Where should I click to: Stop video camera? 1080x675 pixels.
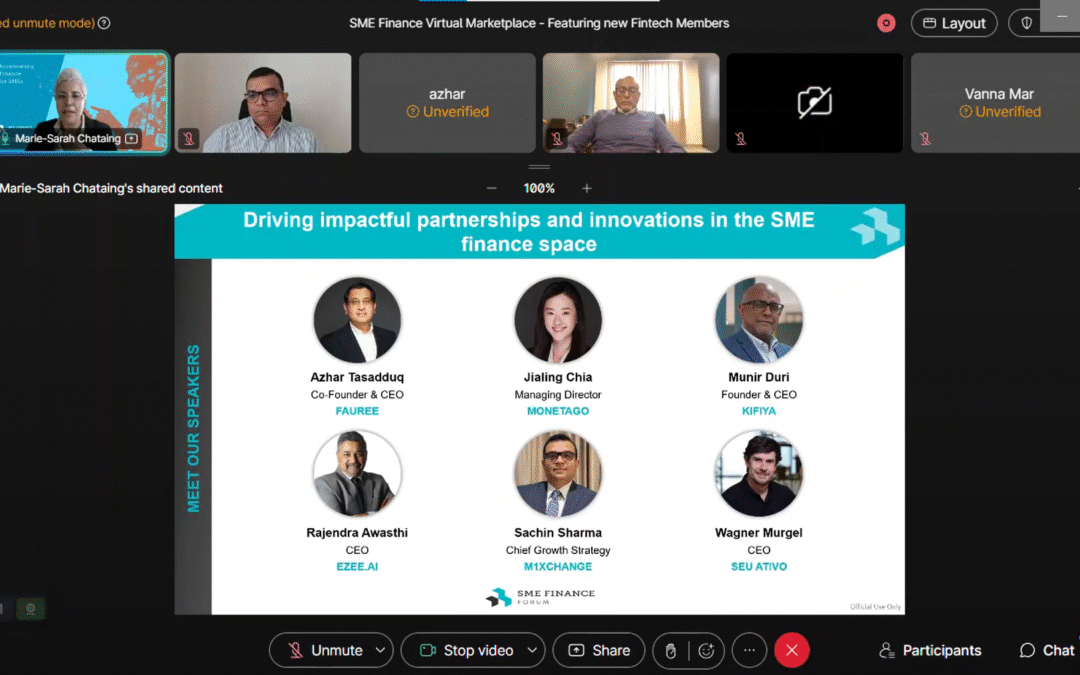tap(466, 650)
